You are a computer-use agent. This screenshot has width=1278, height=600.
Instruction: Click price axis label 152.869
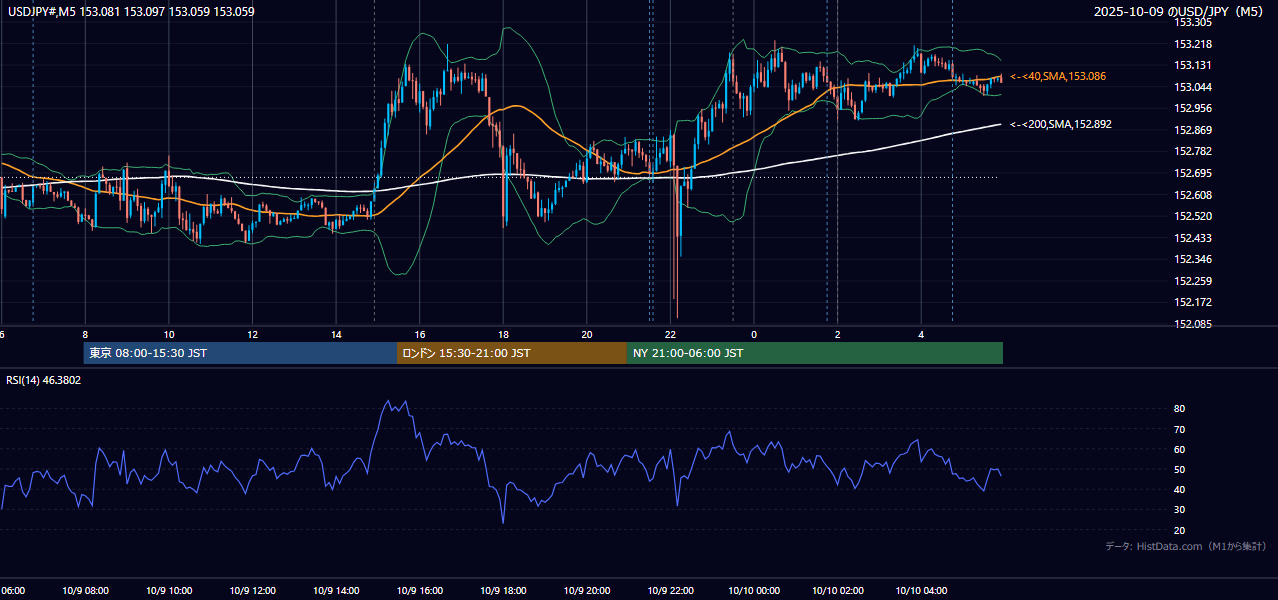pyautogui.click(x=1192, y=130)
